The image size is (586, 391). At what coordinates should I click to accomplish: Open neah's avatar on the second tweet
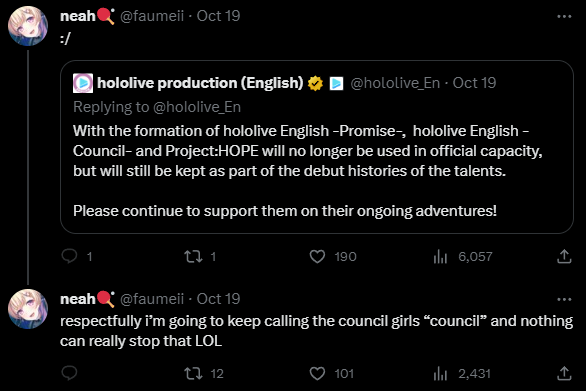28,309
